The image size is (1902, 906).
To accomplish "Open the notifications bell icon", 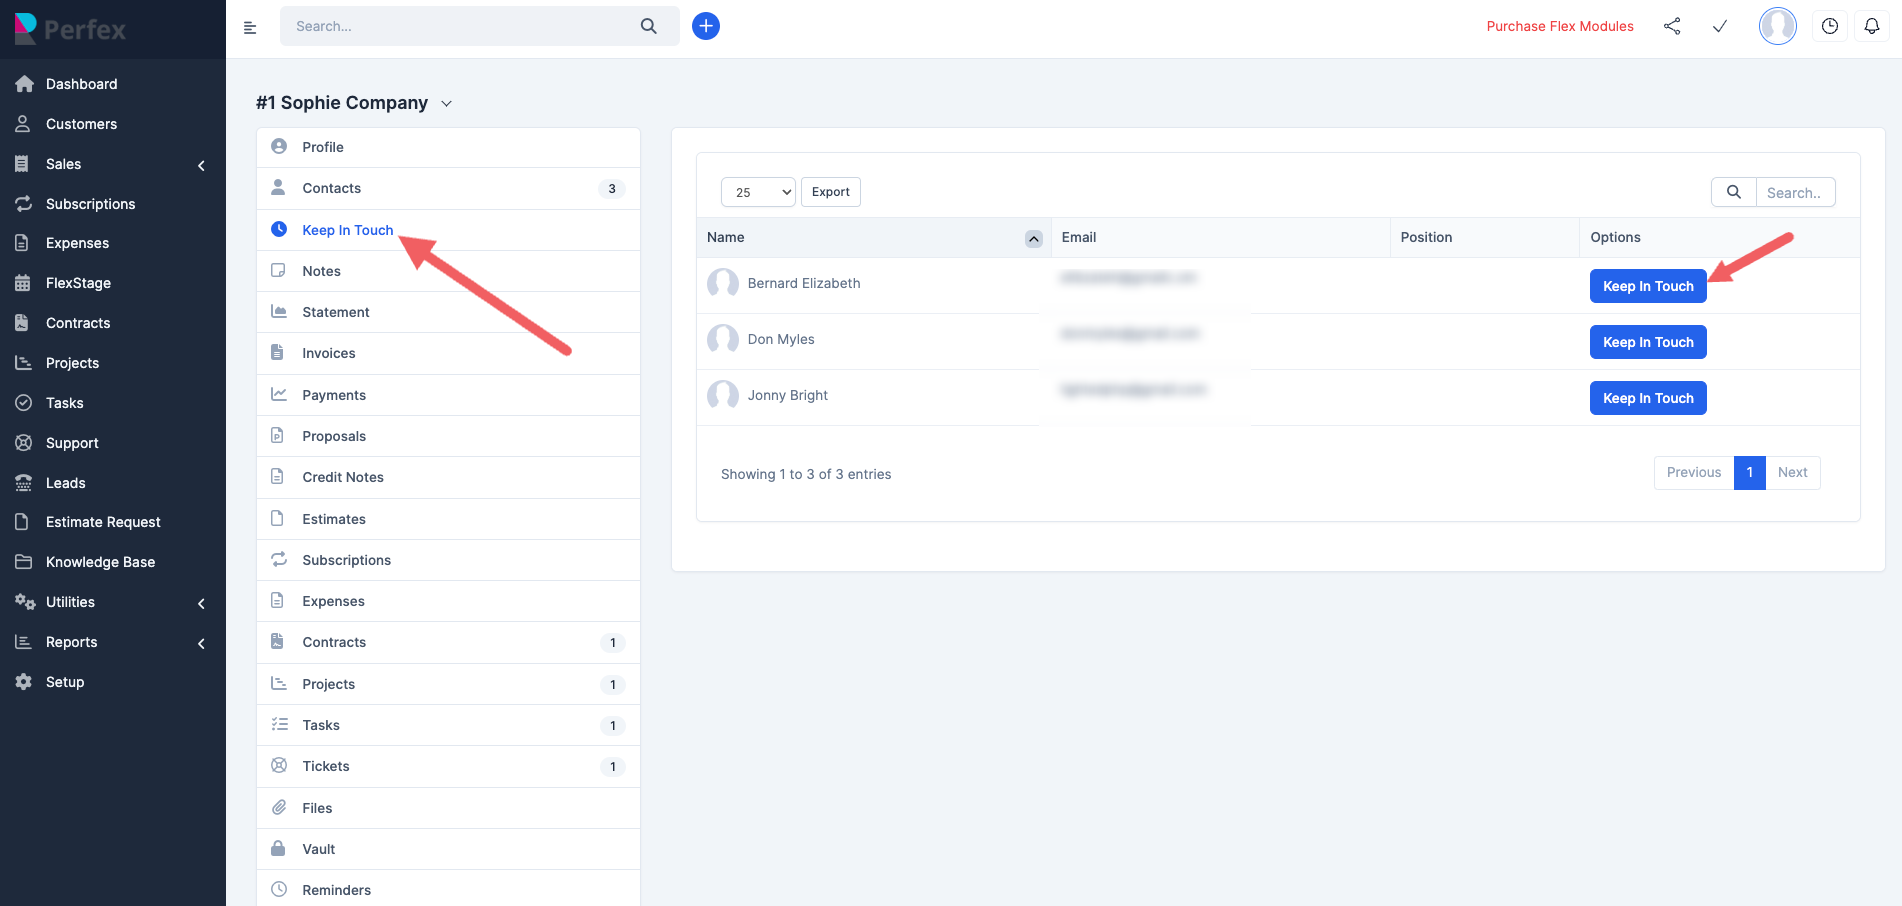I will pyautogui.click(x=1872, y=26).
